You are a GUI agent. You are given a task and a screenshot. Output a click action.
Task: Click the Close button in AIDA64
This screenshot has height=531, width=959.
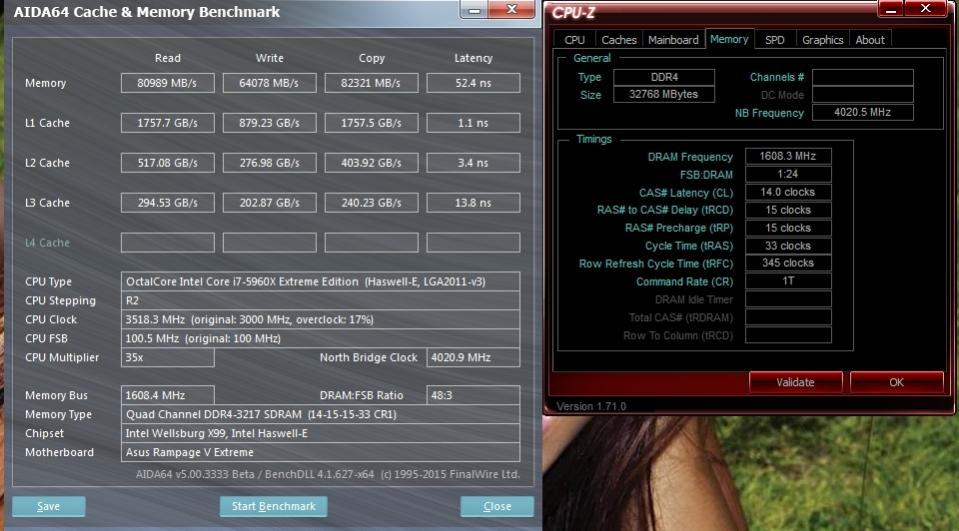(497, 506)
